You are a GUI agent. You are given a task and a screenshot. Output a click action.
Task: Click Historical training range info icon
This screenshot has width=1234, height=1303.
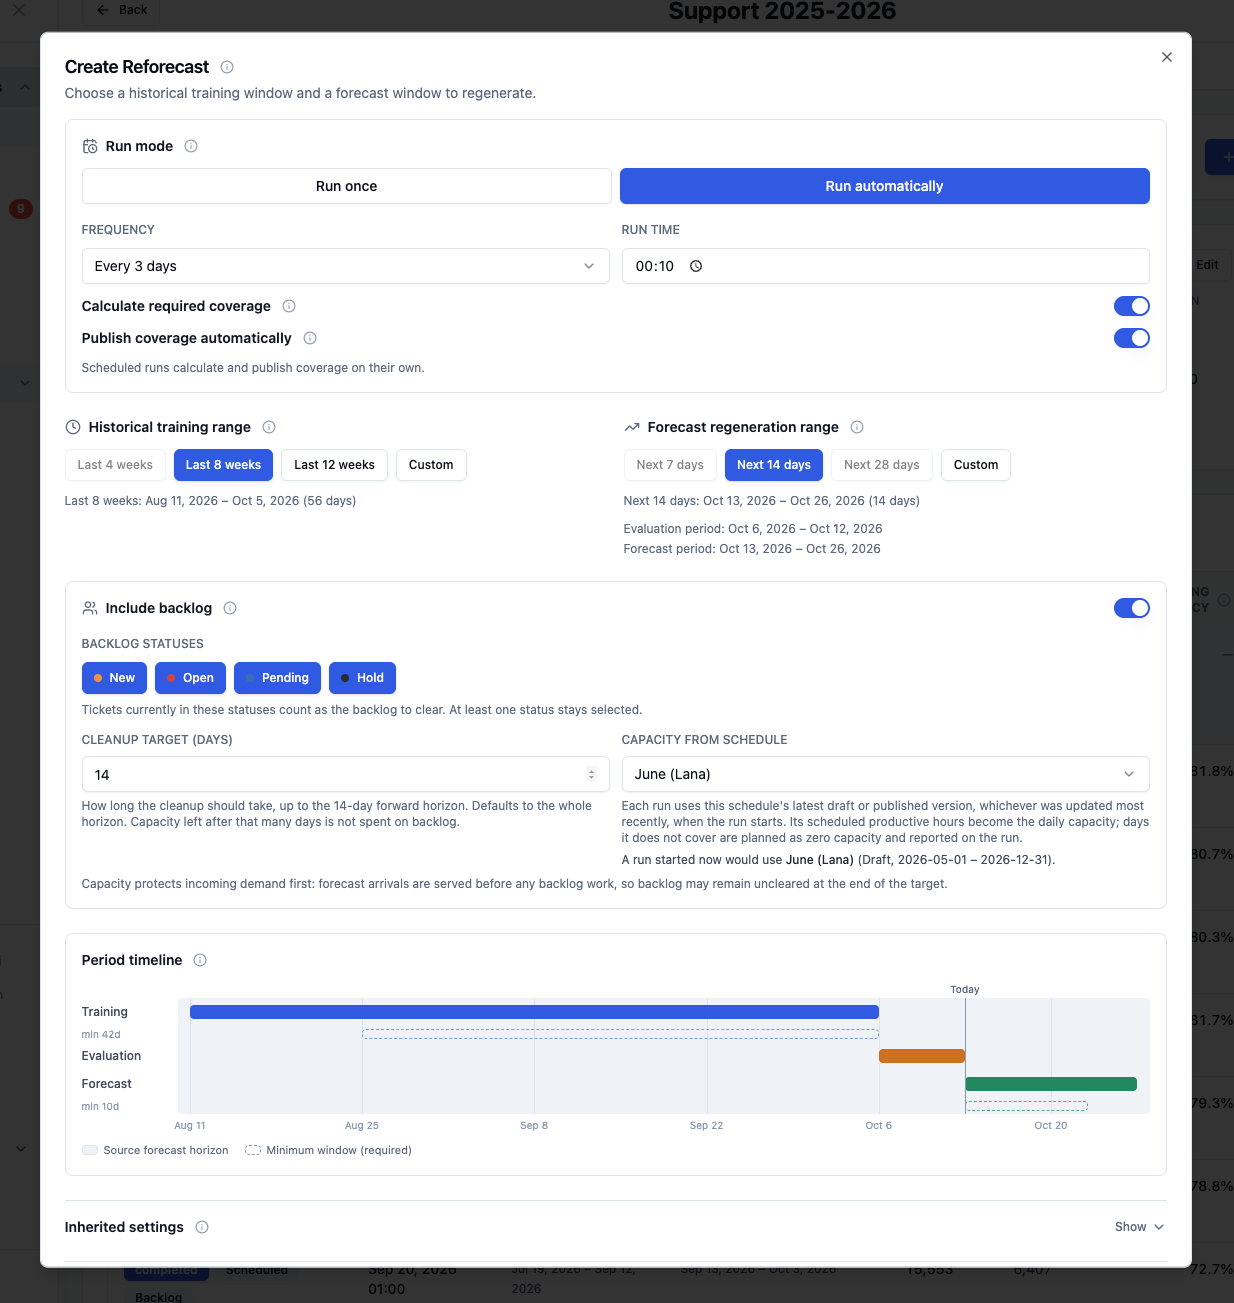tap(269, 427)
